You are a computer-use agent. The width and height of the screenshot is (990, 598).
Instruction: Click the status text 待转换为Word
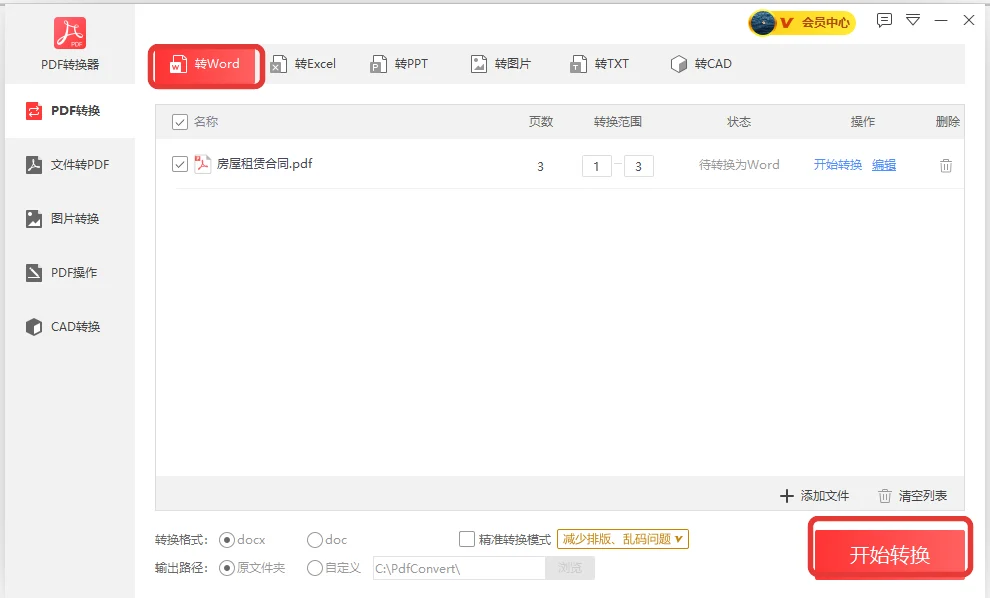[739, 165]
